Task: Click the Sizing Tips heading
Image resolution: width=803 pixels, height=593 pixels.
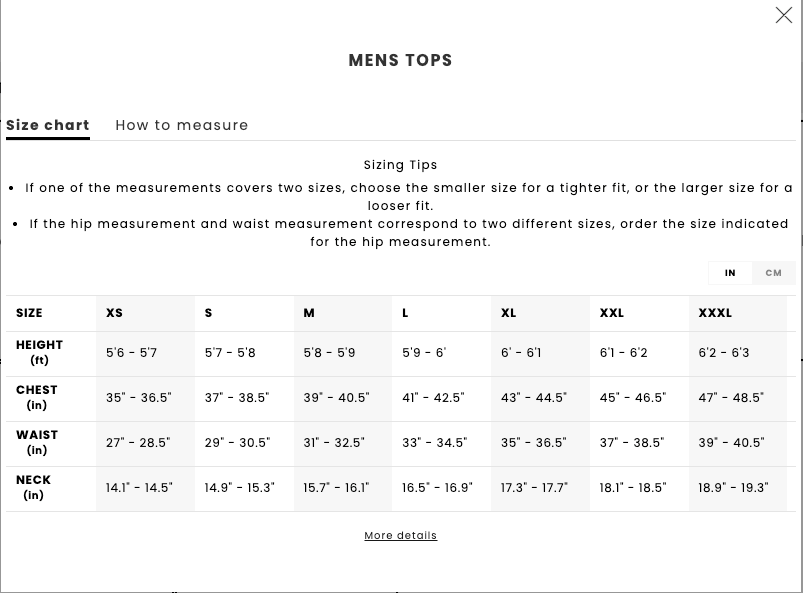Action: tap(400, 165)
